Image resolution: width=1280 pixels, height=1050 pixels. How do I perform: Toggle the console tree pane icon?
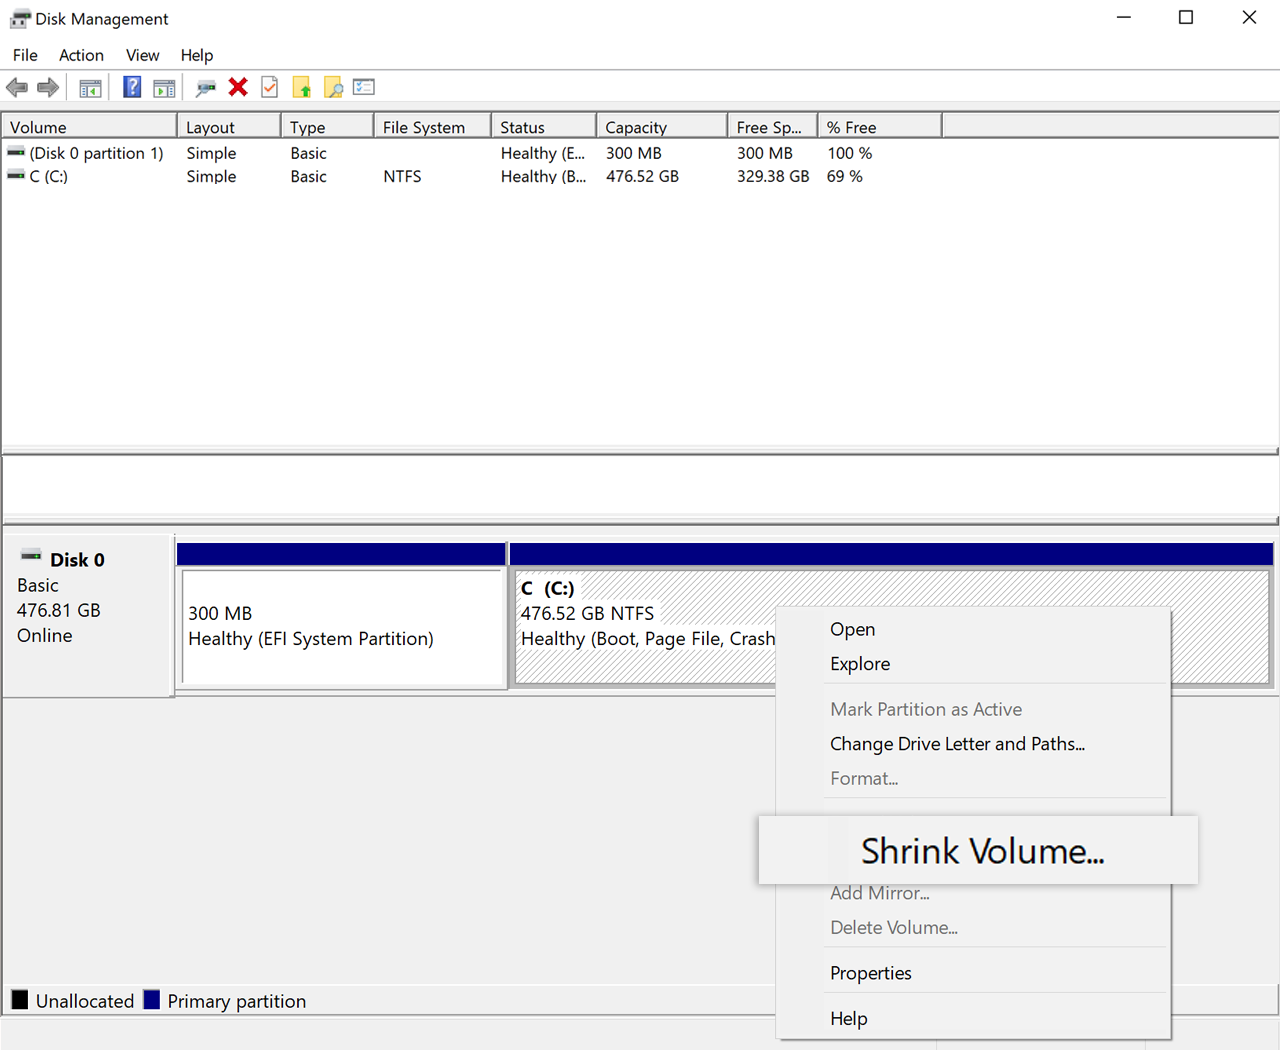click(90, 88)
